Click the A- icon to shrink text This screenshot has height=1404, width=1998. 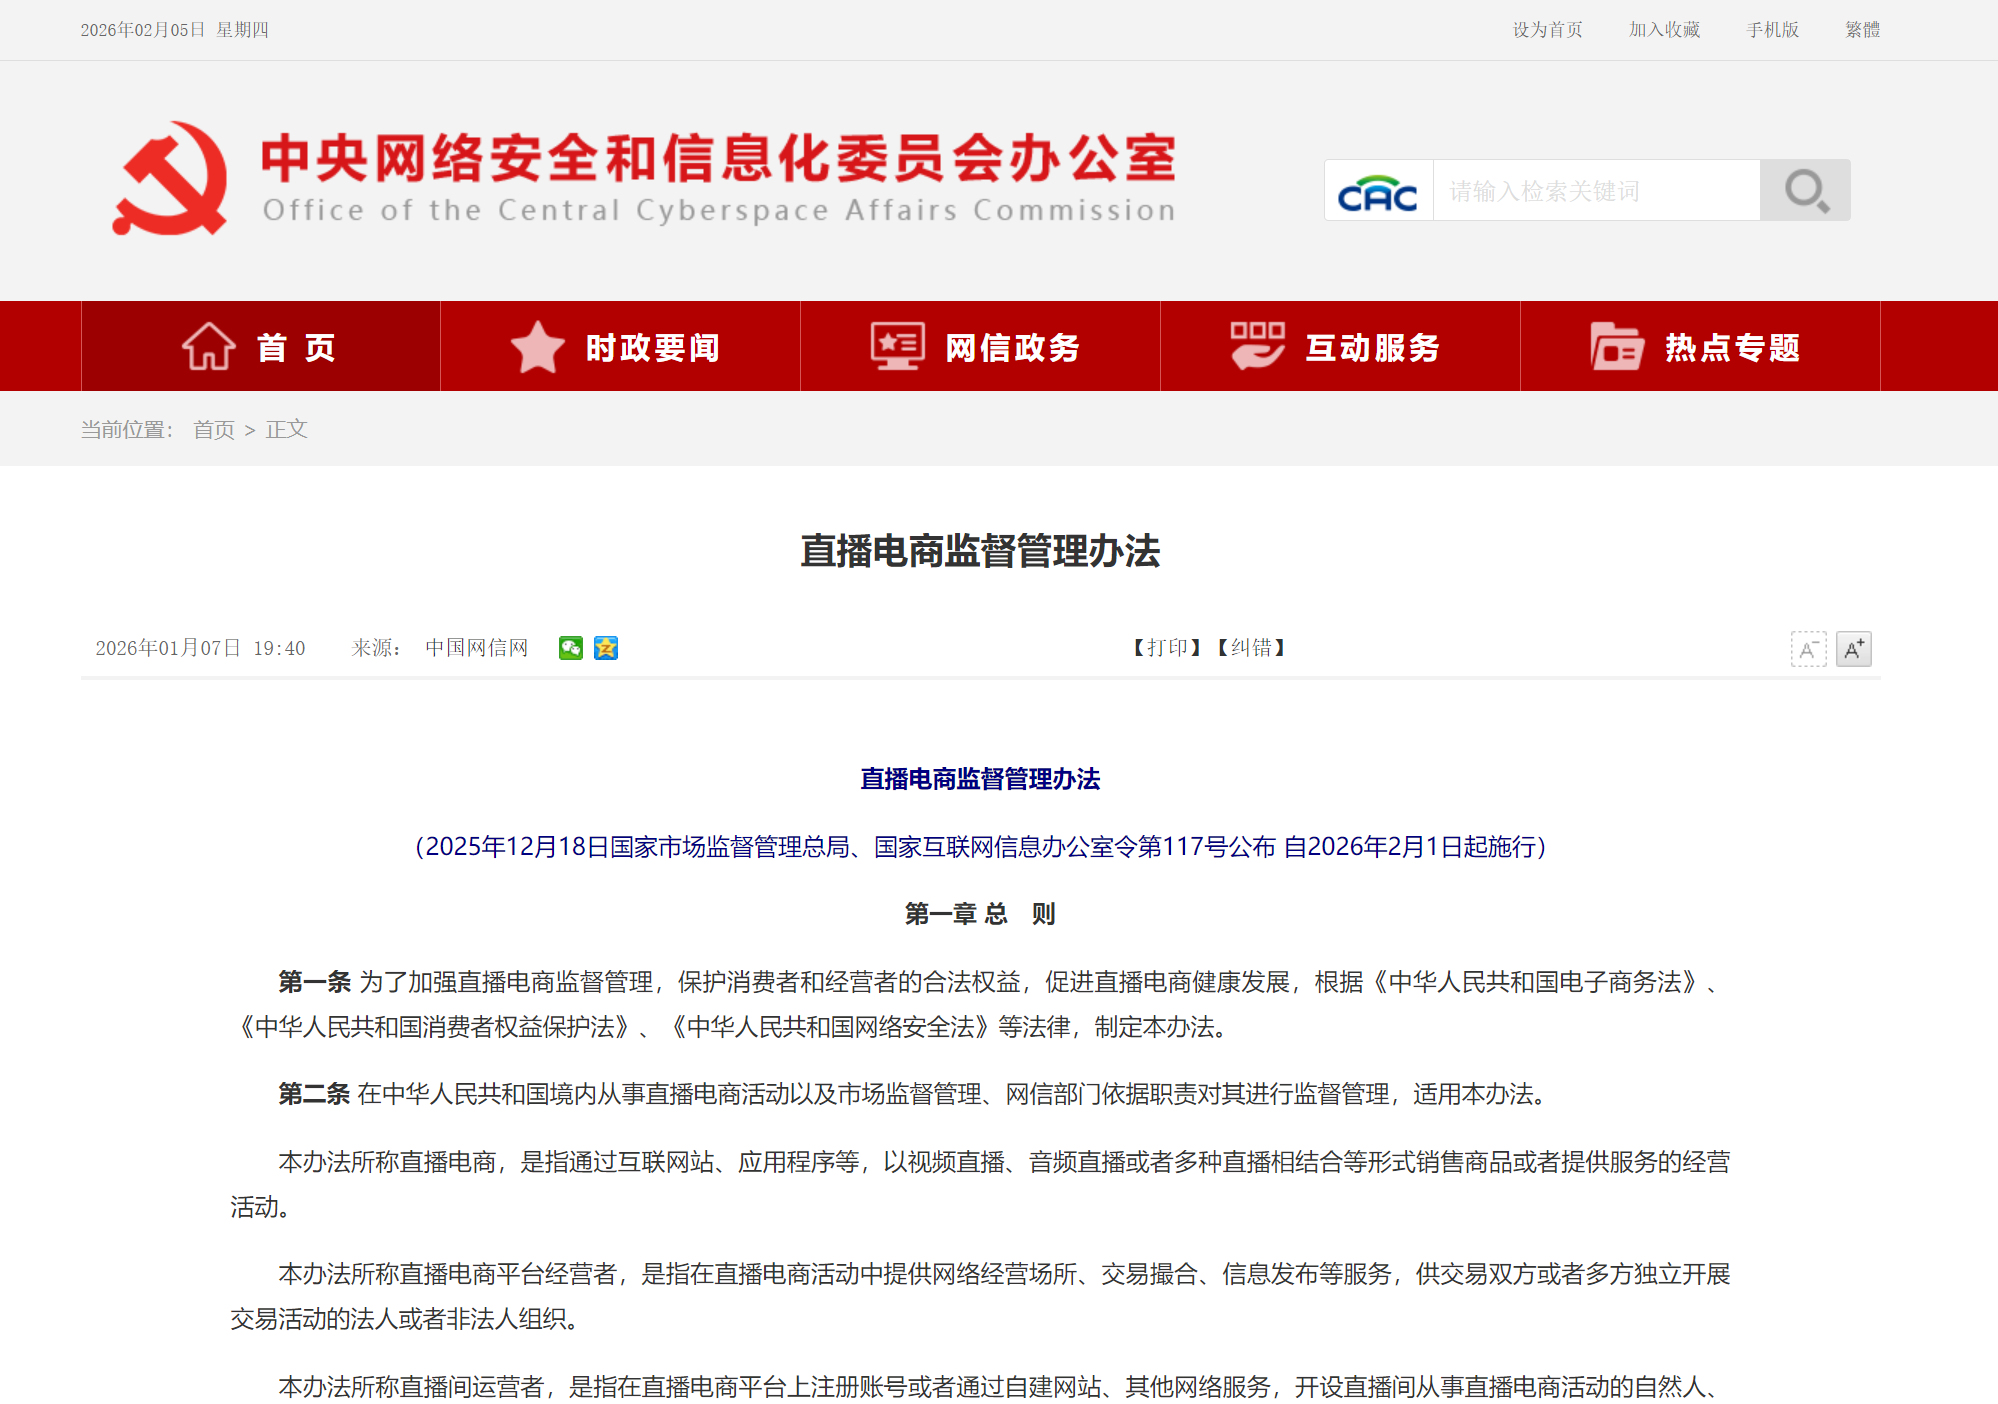pos(1808,649)
